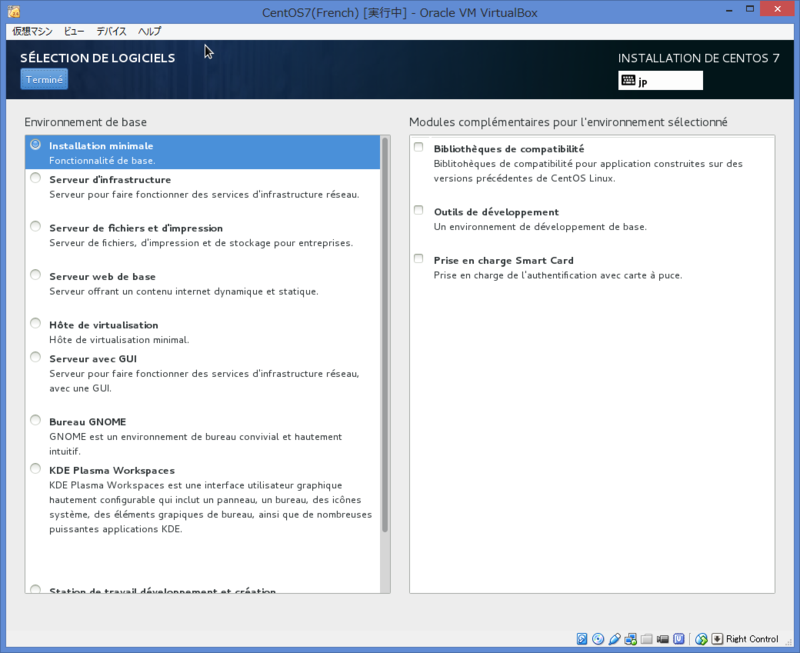Click the optical drive status icon
The width and height of the screenshot is (800, 653).
(596, 638)
